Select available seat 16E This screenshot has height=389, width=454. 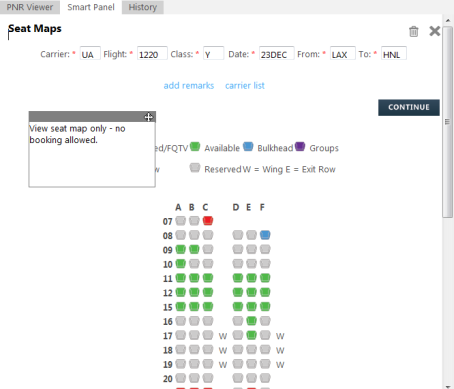click(x=251, y=321)
